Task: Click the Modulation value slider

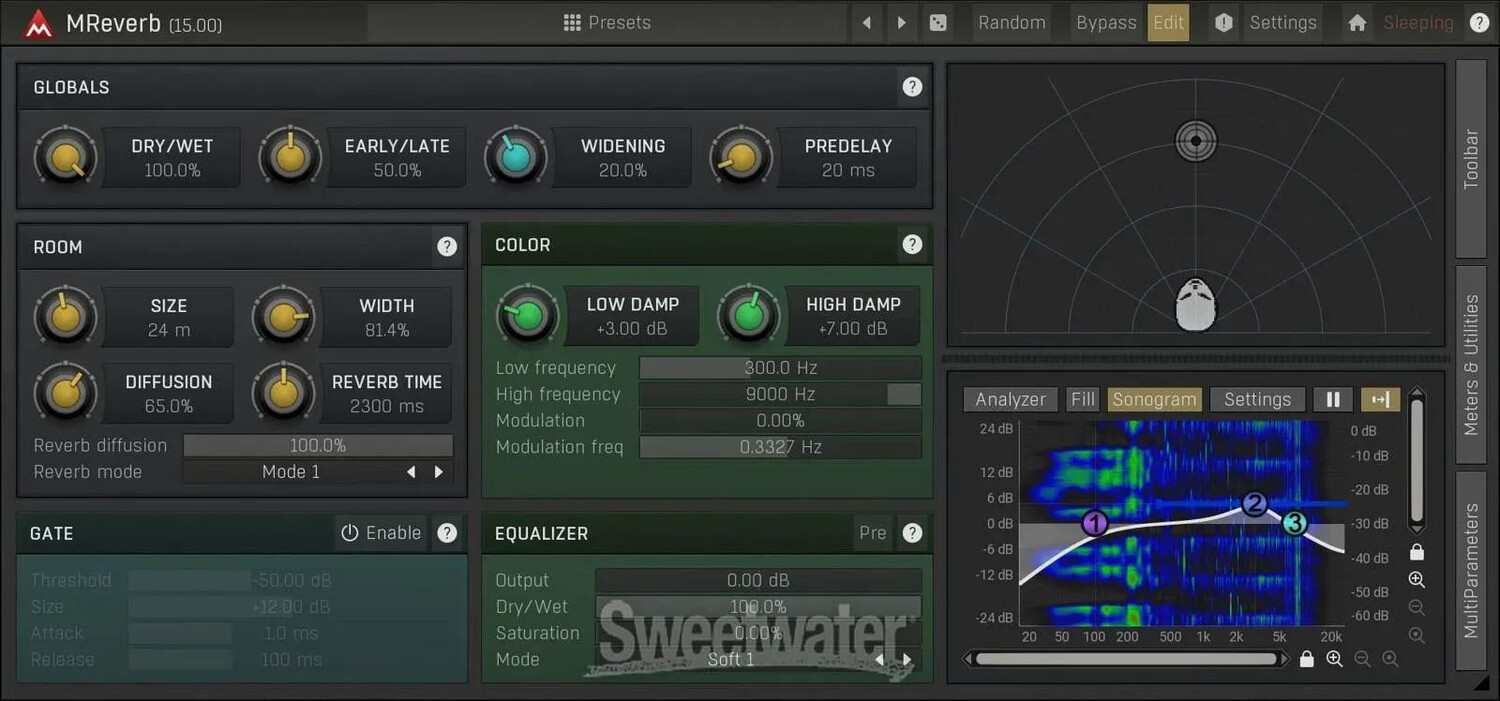Action: click(x=780, y=421)
